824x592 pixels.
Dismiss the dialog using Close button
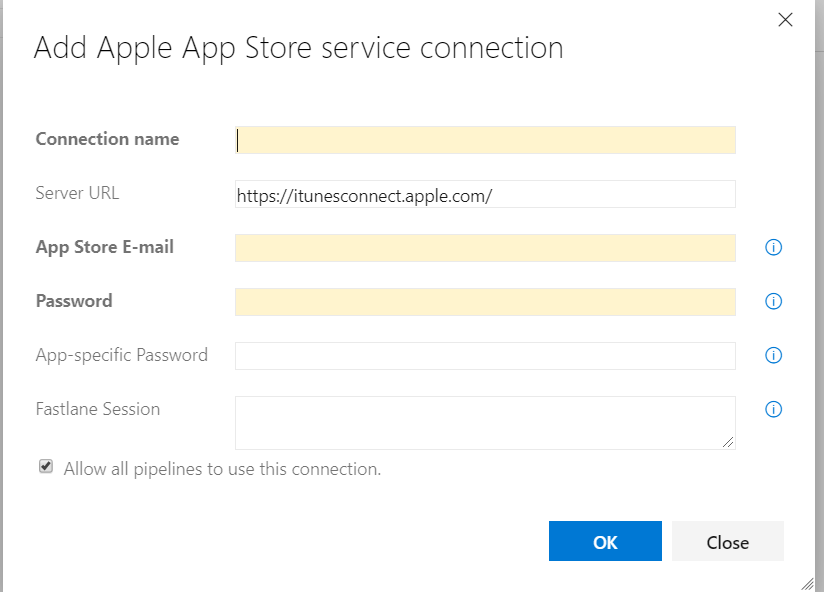pyautogui.click(x=728, y=541)
